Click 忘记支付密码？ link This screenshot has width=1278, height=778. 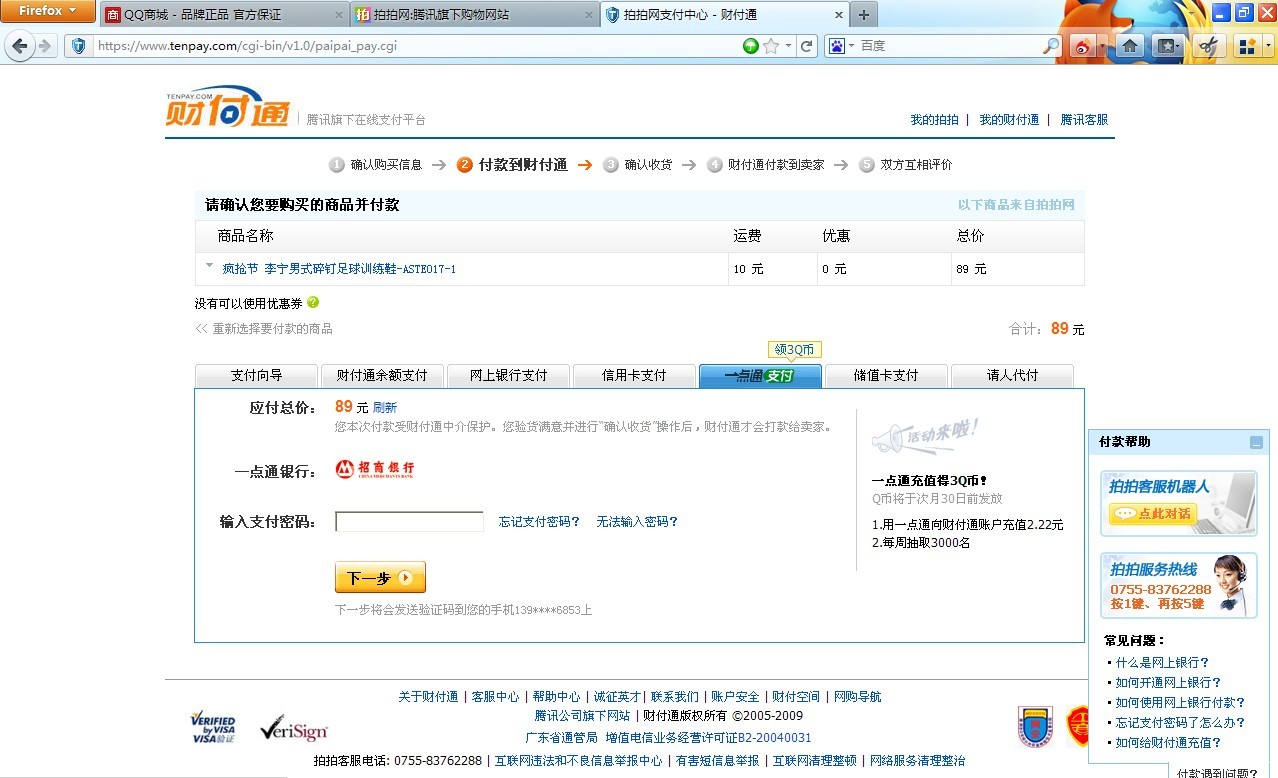pos(539,522)
